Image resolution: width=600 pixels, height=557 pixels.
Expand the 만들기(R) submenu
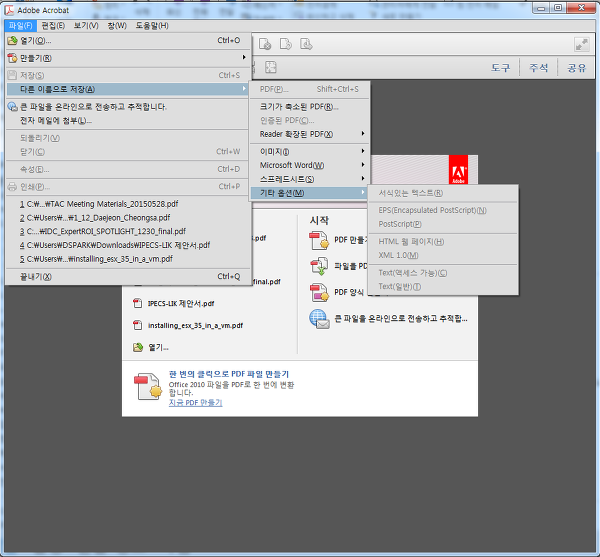click(128, 58)
